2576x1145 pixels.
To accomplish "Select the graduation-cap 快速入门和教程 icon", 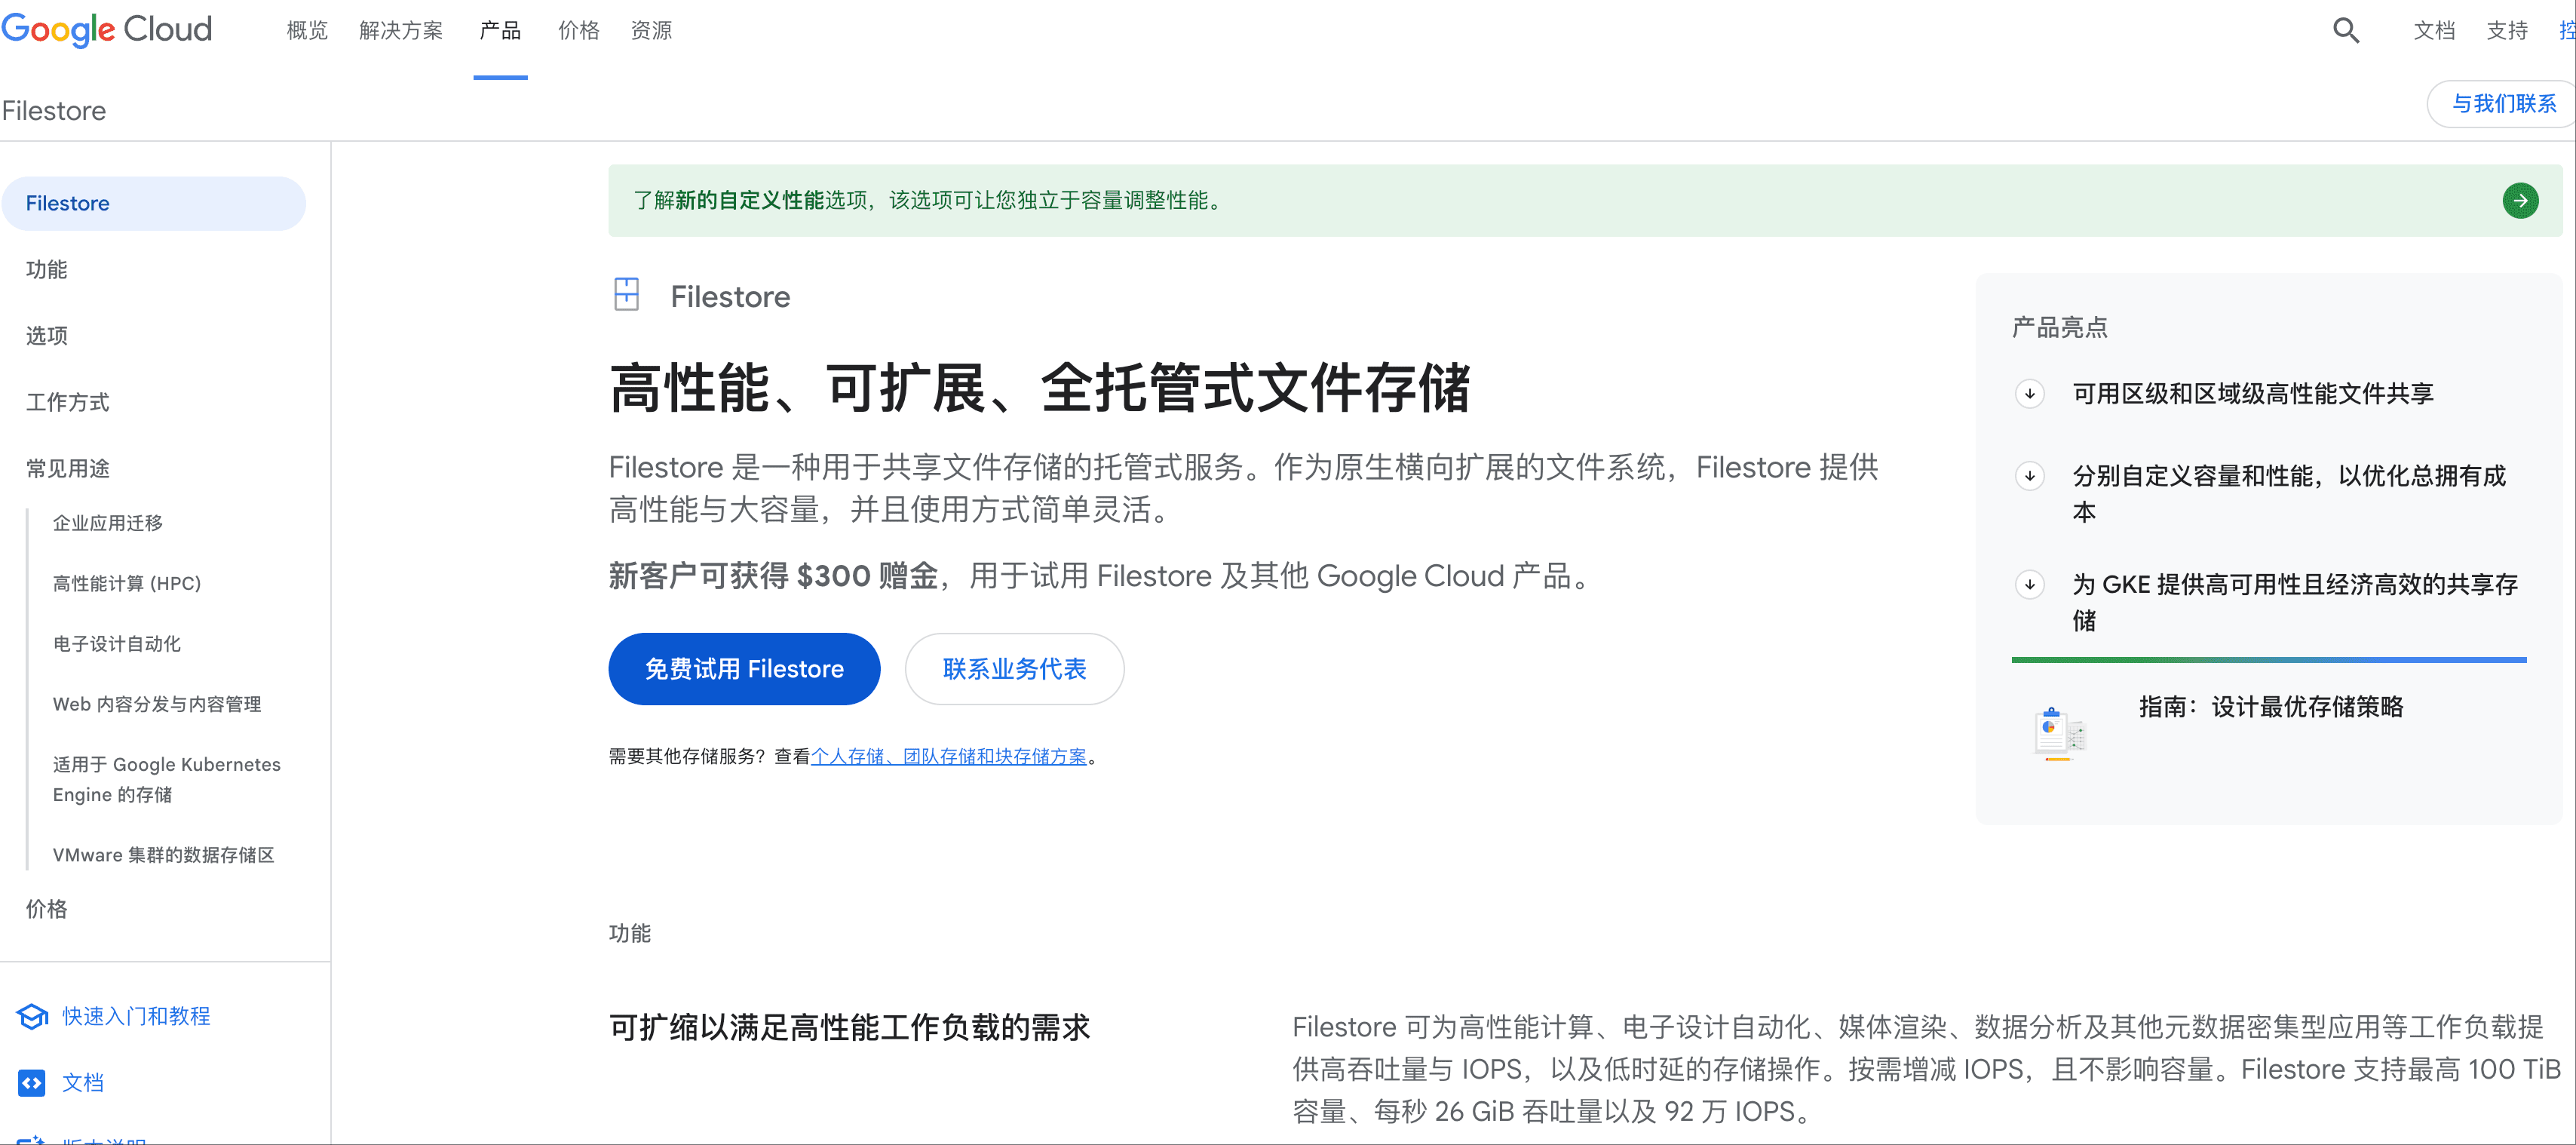I will (31, 1016).
